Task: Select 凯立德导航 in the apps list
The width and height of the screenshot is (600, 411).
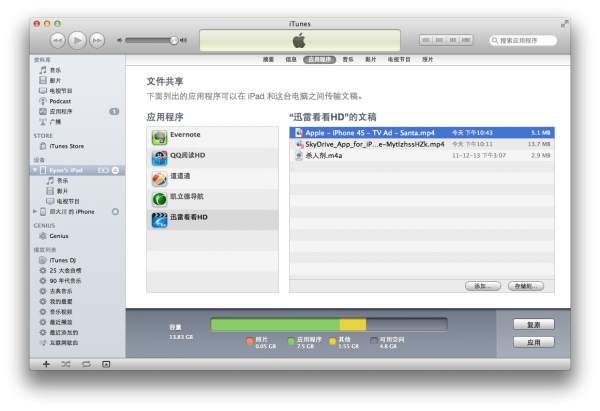Action: coord(212,199)
